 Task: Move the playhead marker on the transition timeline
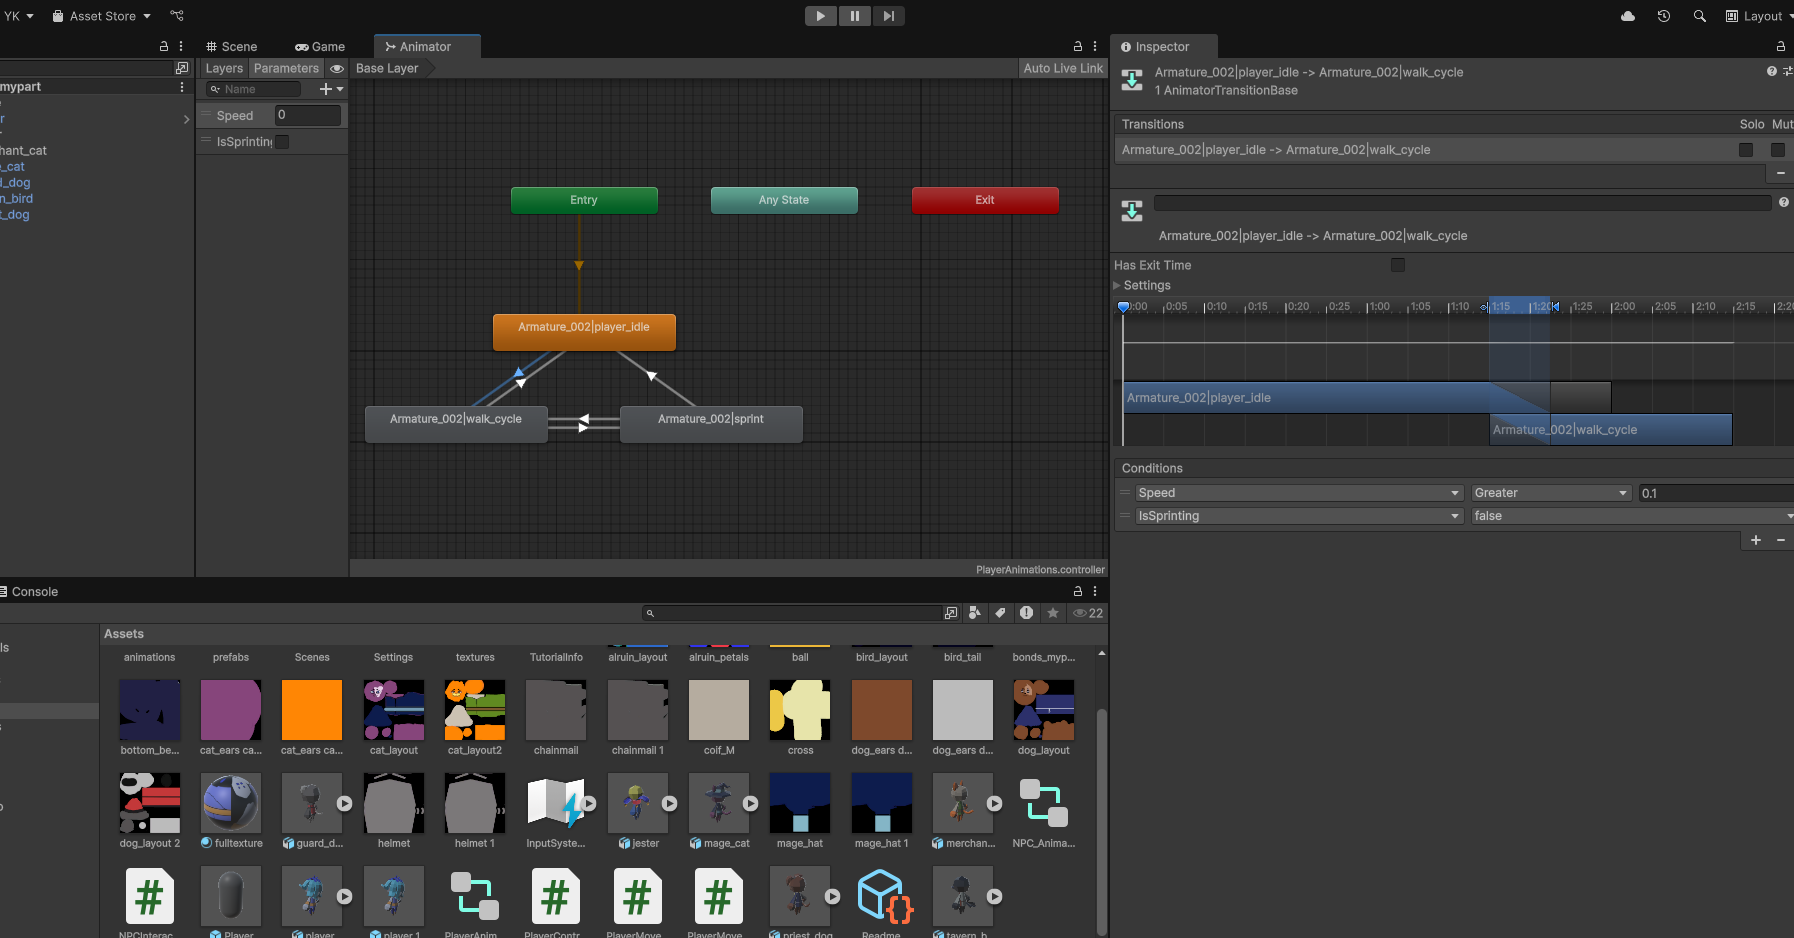pos(1123,306)
